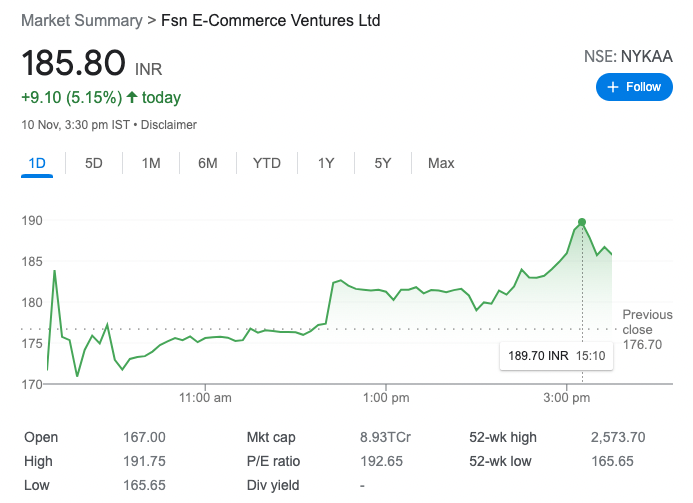693x503 pixels.
Task: Click the 190 y-axis label
Action: 32,221
